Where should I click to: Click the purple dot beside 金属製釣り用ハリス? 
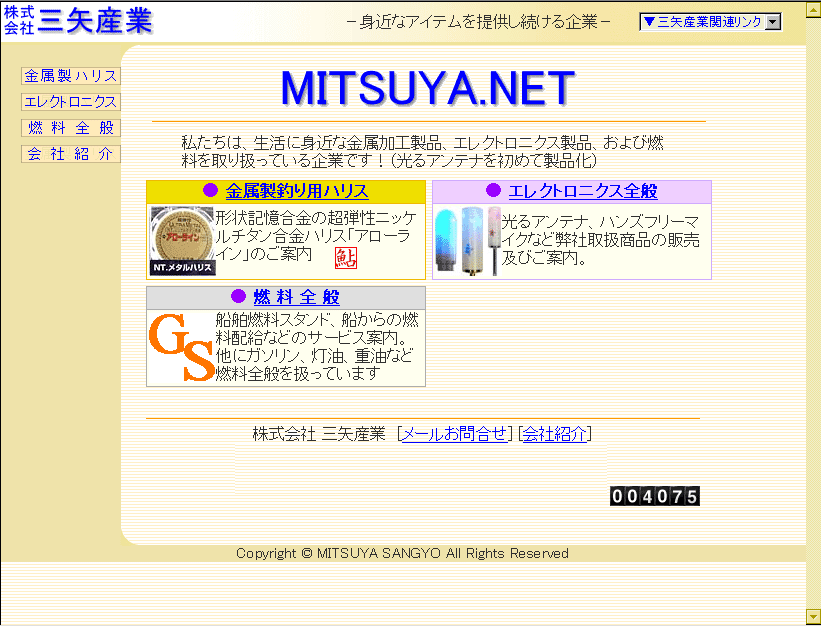tap(210, 191)
